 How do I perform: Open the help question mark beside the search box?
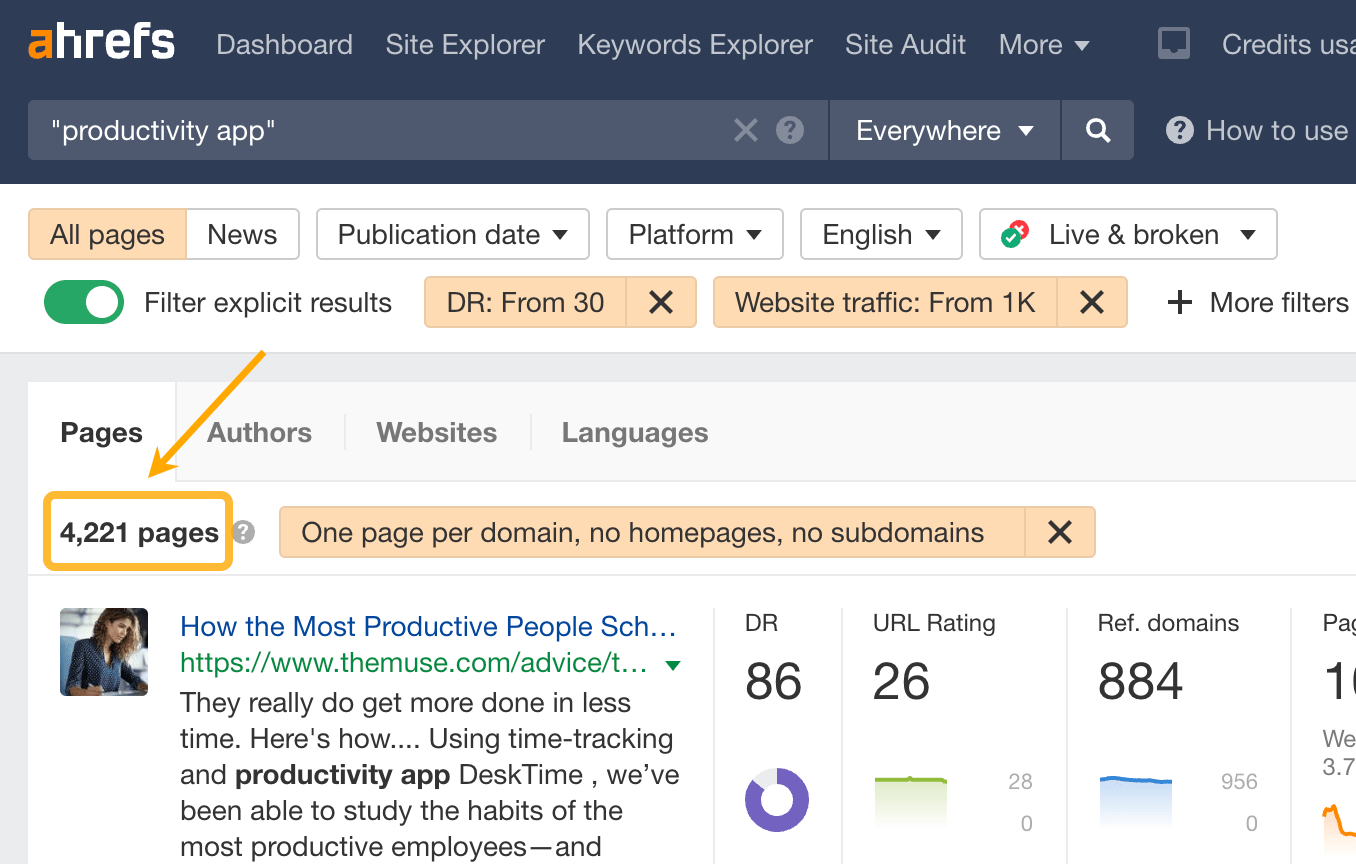click(x=789, y=130)
